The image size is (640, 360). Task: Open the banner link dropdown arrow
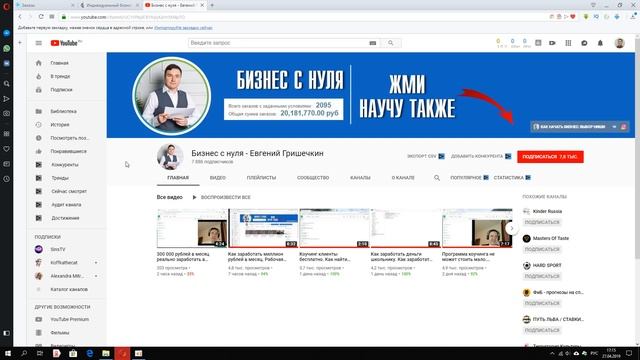pyautogui.click(x=614, y=127)
